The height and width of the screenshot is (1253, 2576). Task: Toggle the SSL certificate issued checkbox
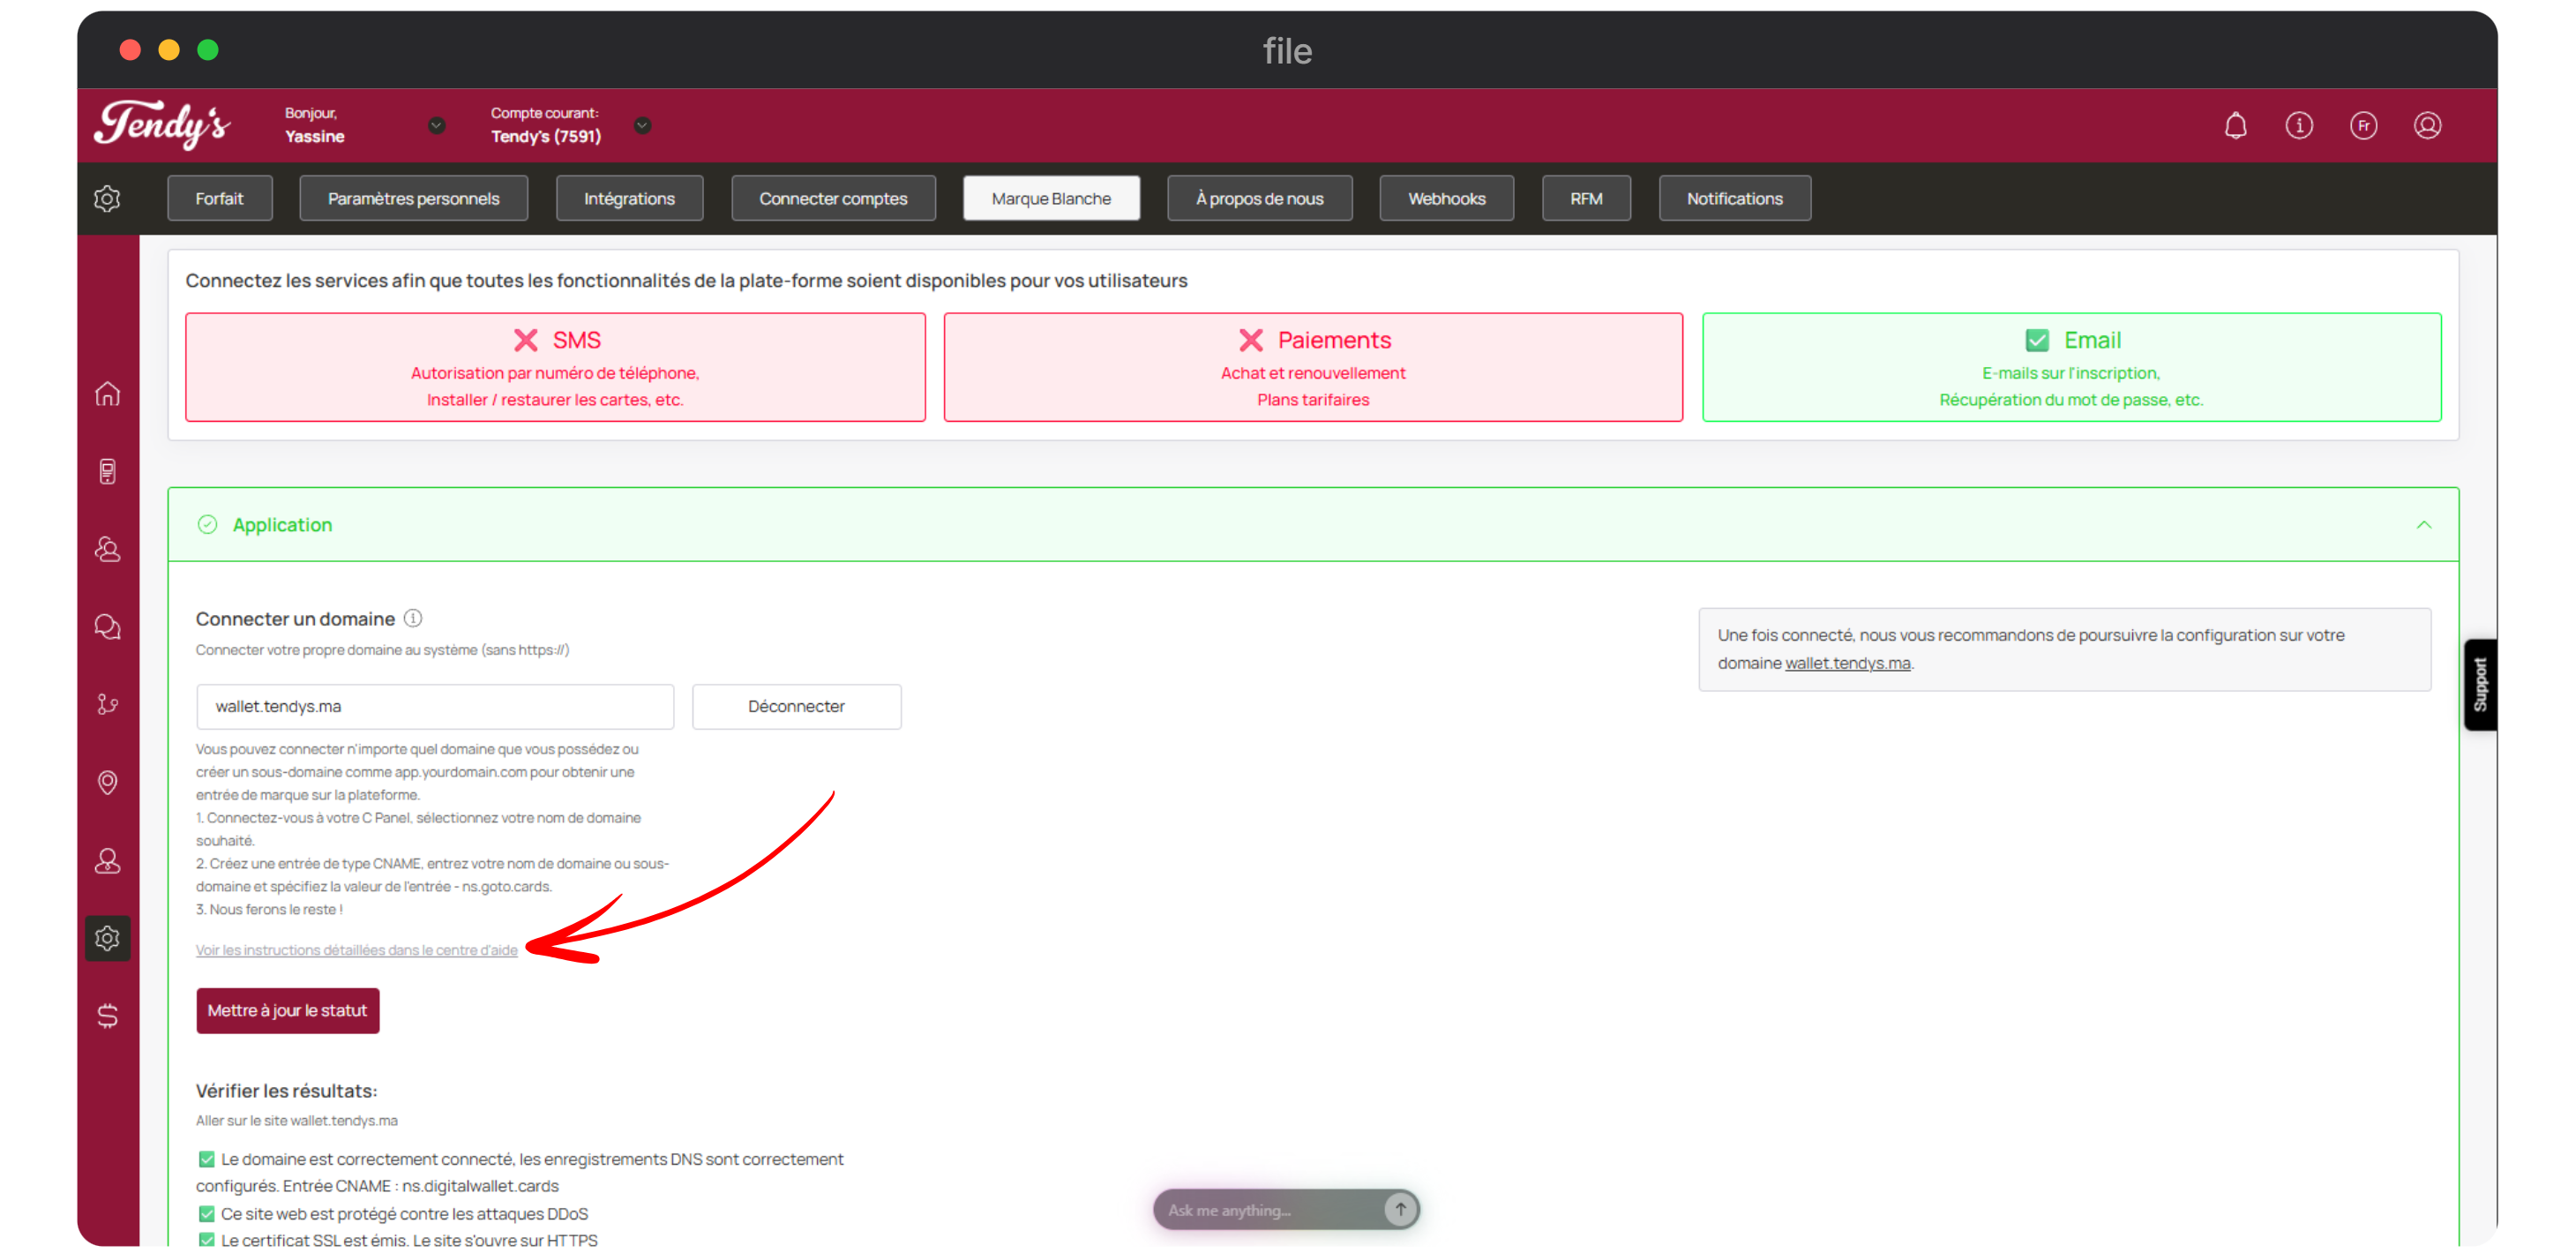click(207, 1240)
